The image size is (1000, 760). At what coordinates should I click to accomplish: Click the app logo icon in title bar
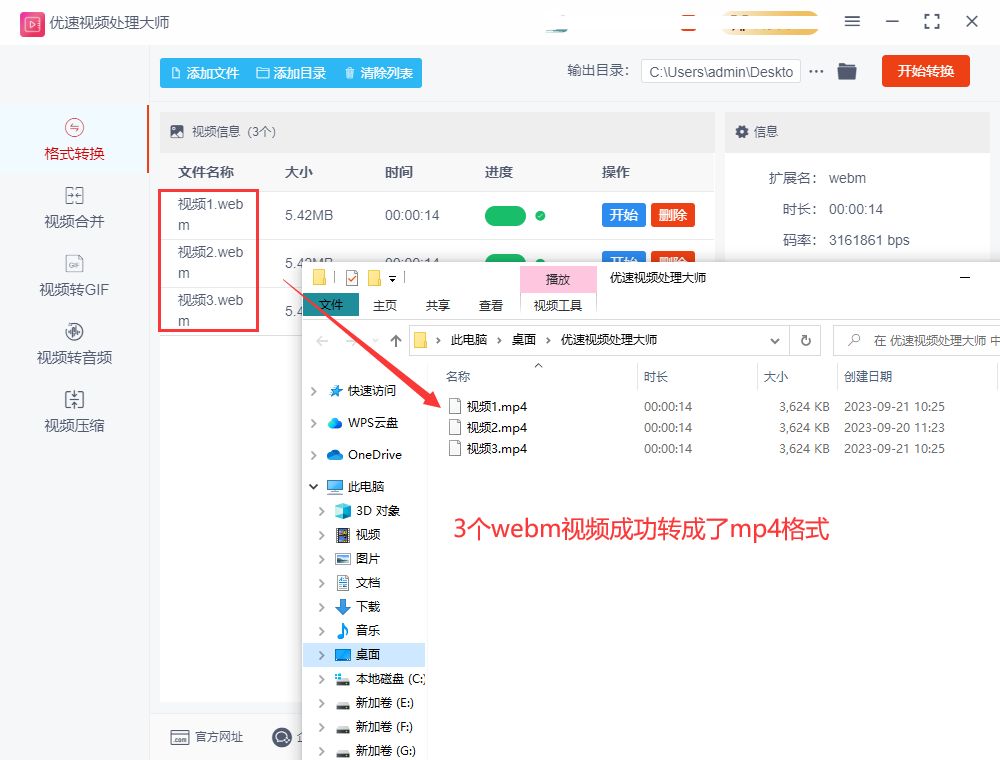32,24
